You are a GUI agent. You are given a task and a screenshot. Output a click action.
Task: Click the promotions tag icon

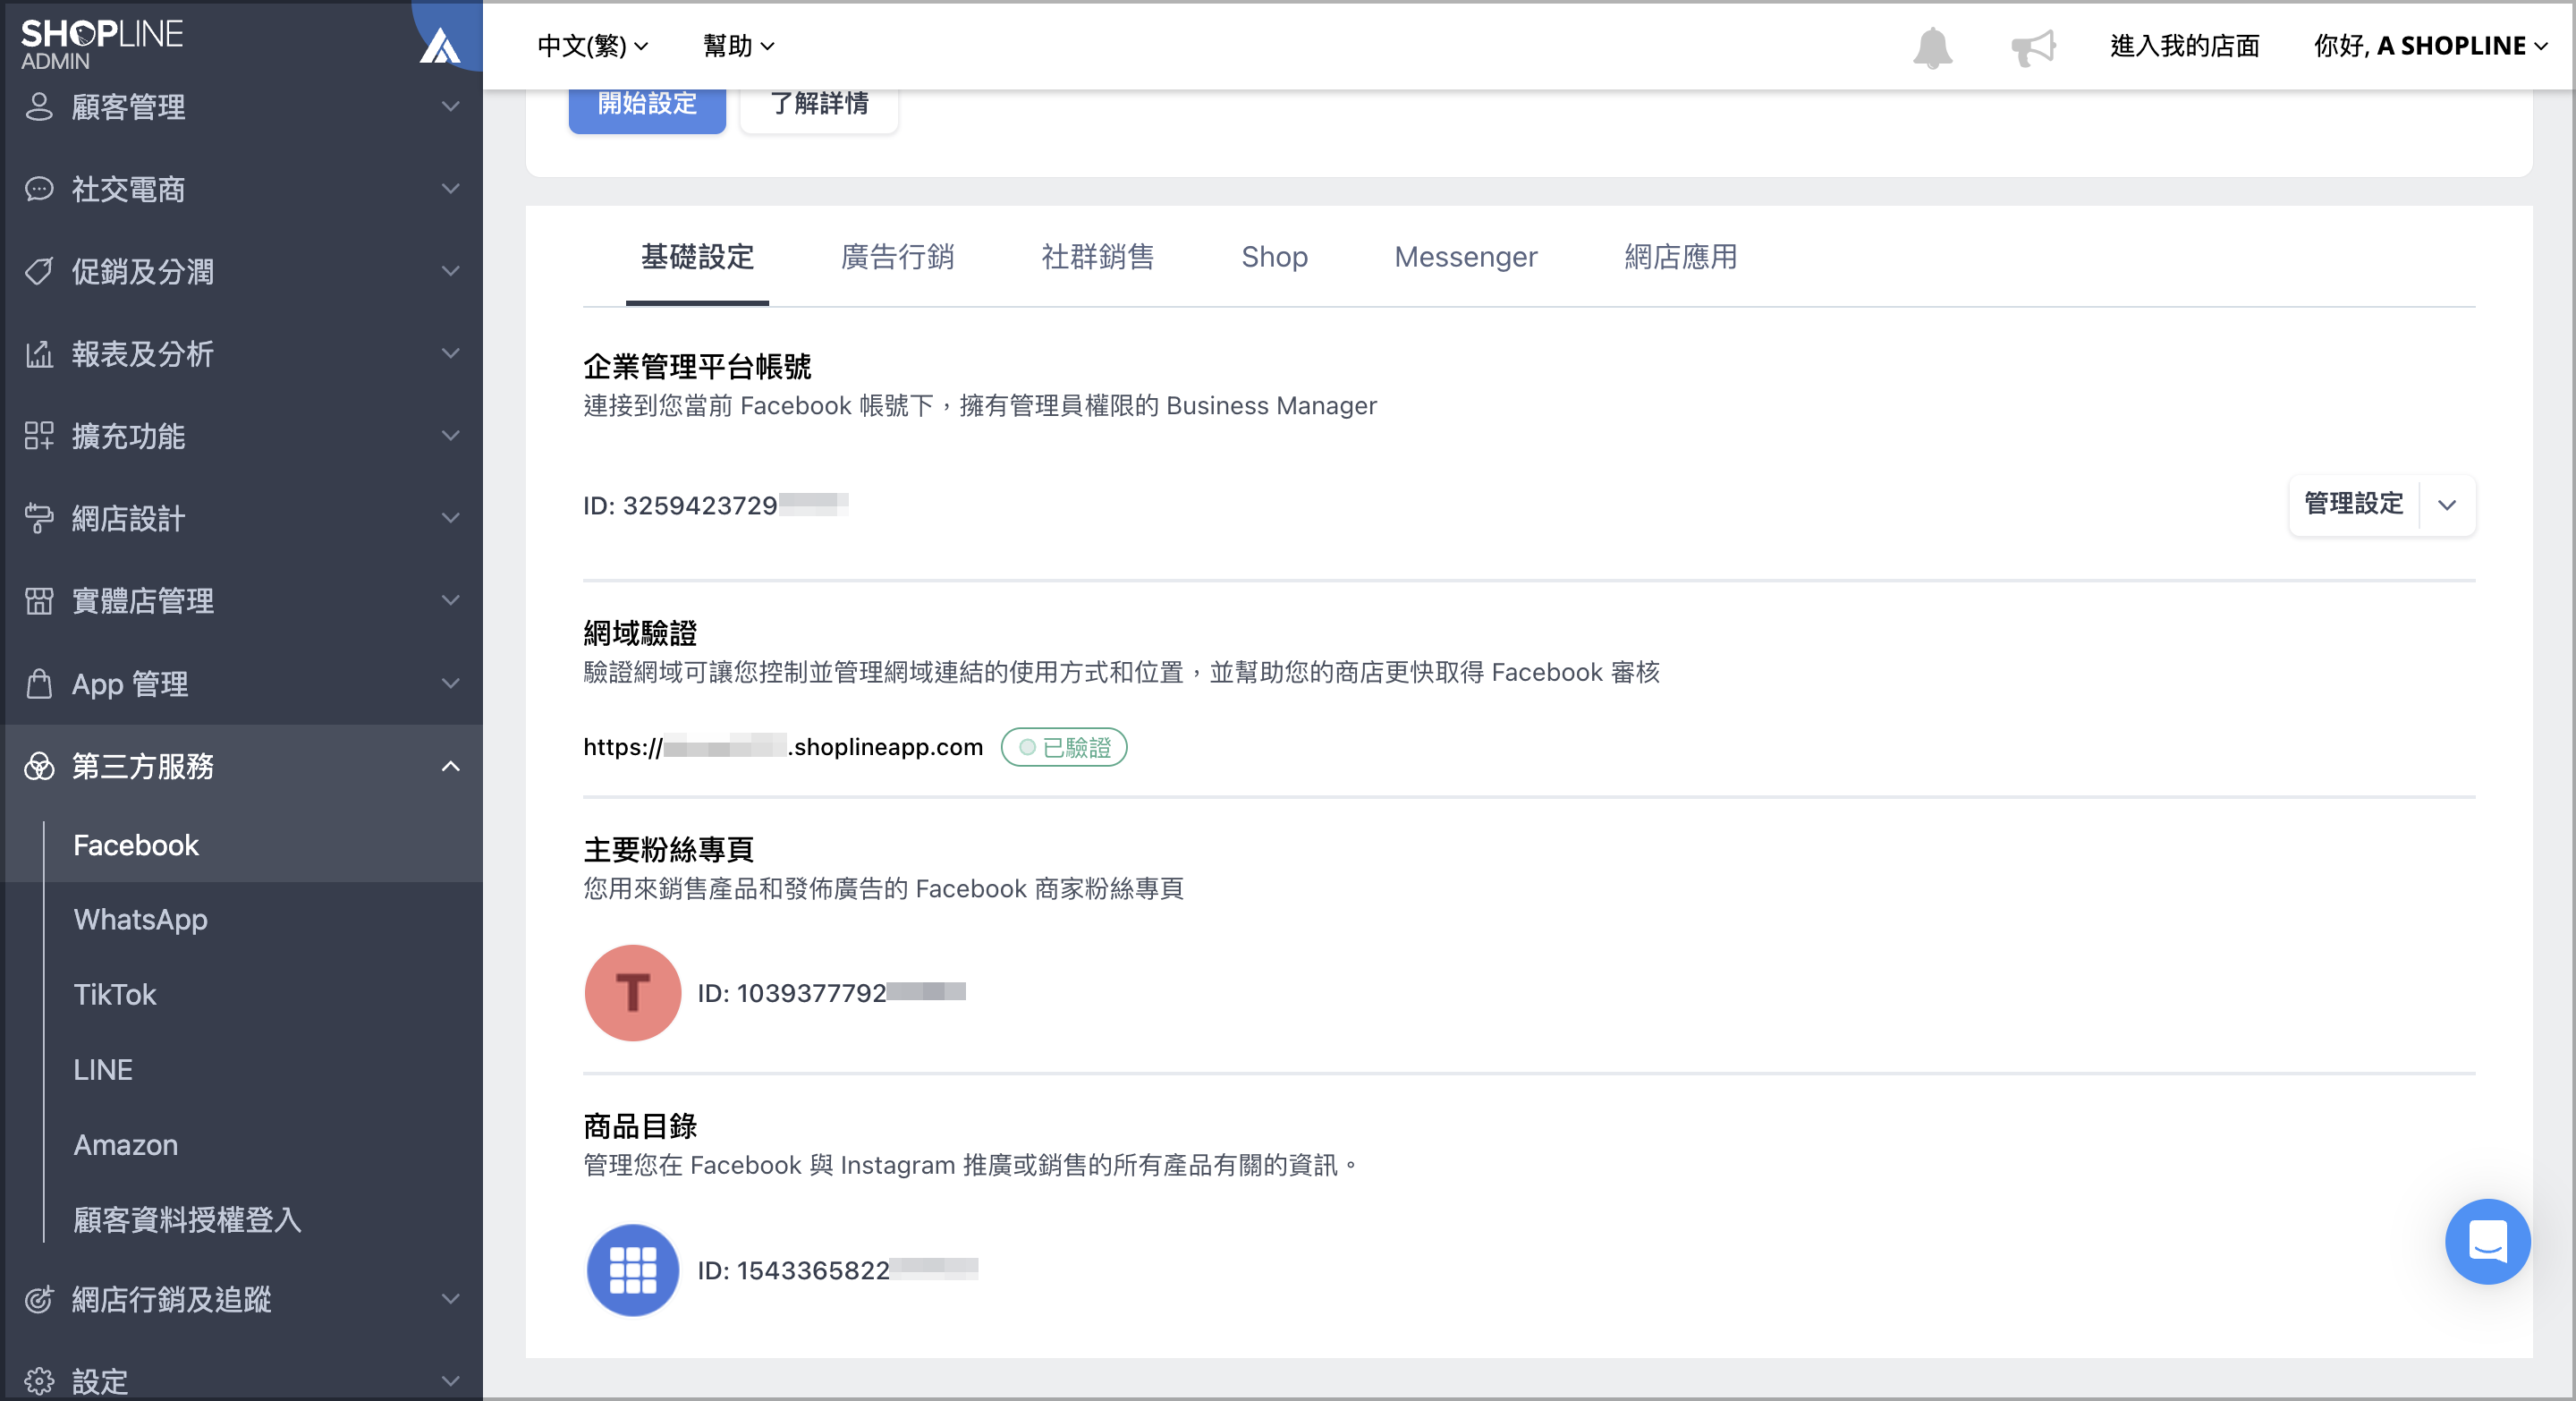pos(39,271)
